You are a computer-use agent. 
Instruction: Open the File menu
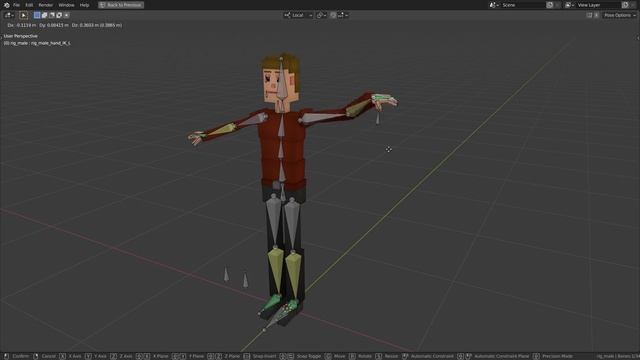[x=16, y=5]
